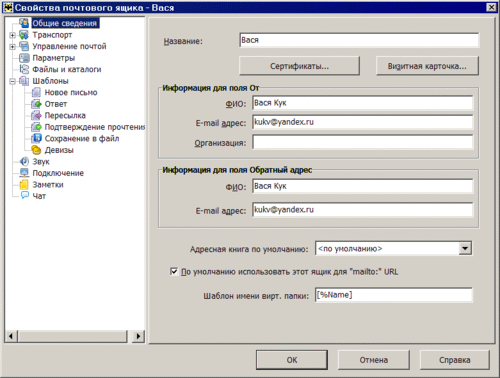Click the tree scrollbar left arrow
Image resolution: width=500 pixels, height=378 pixels.
point(11,336)
